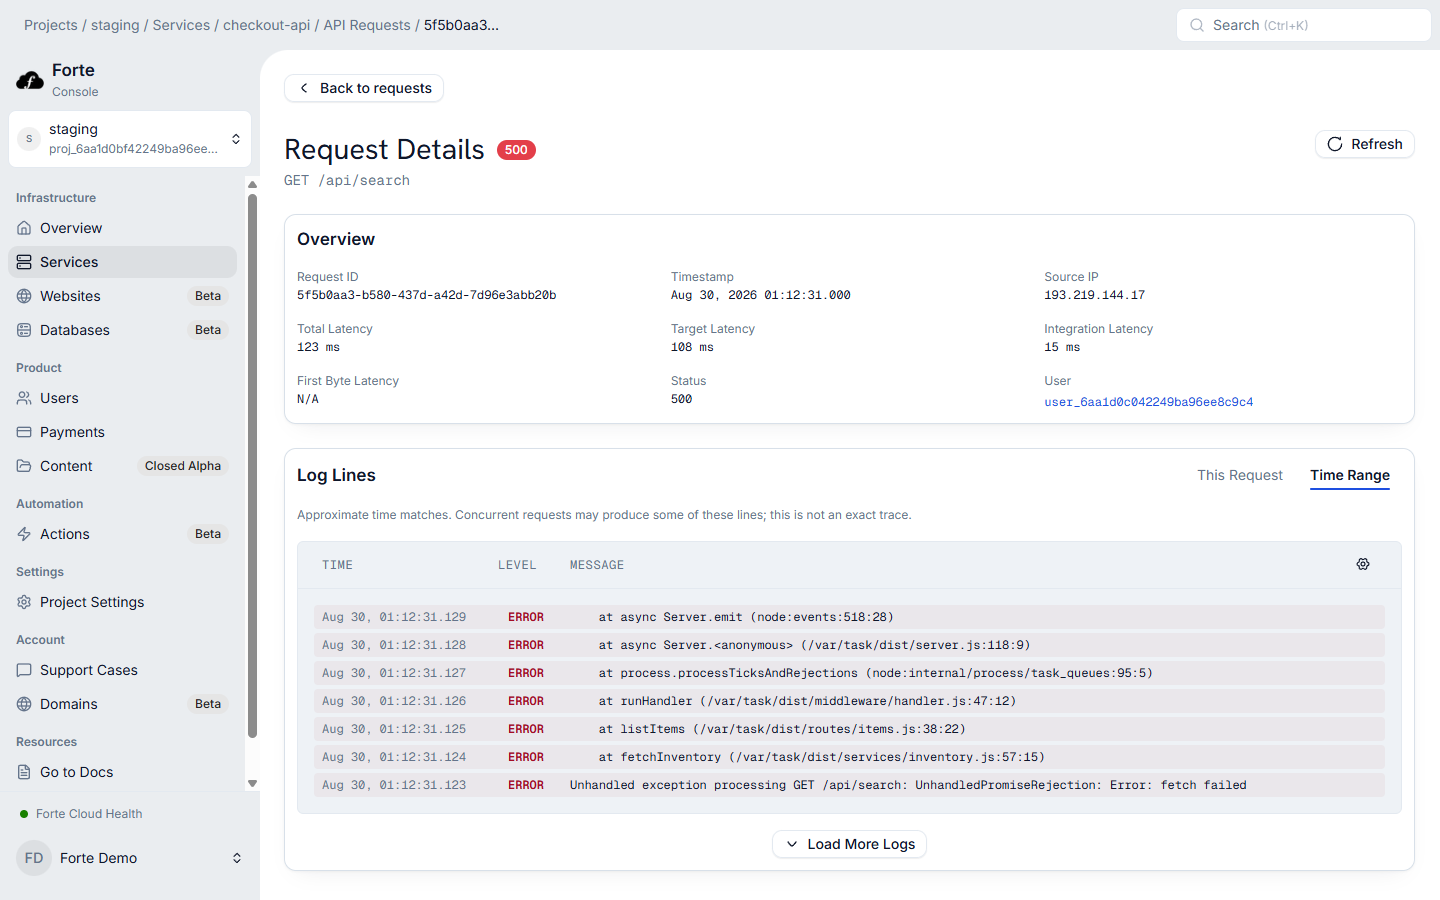Click the red 500 status badge
This screenshot has width=1440, height=900.
(x=516, y=150)
